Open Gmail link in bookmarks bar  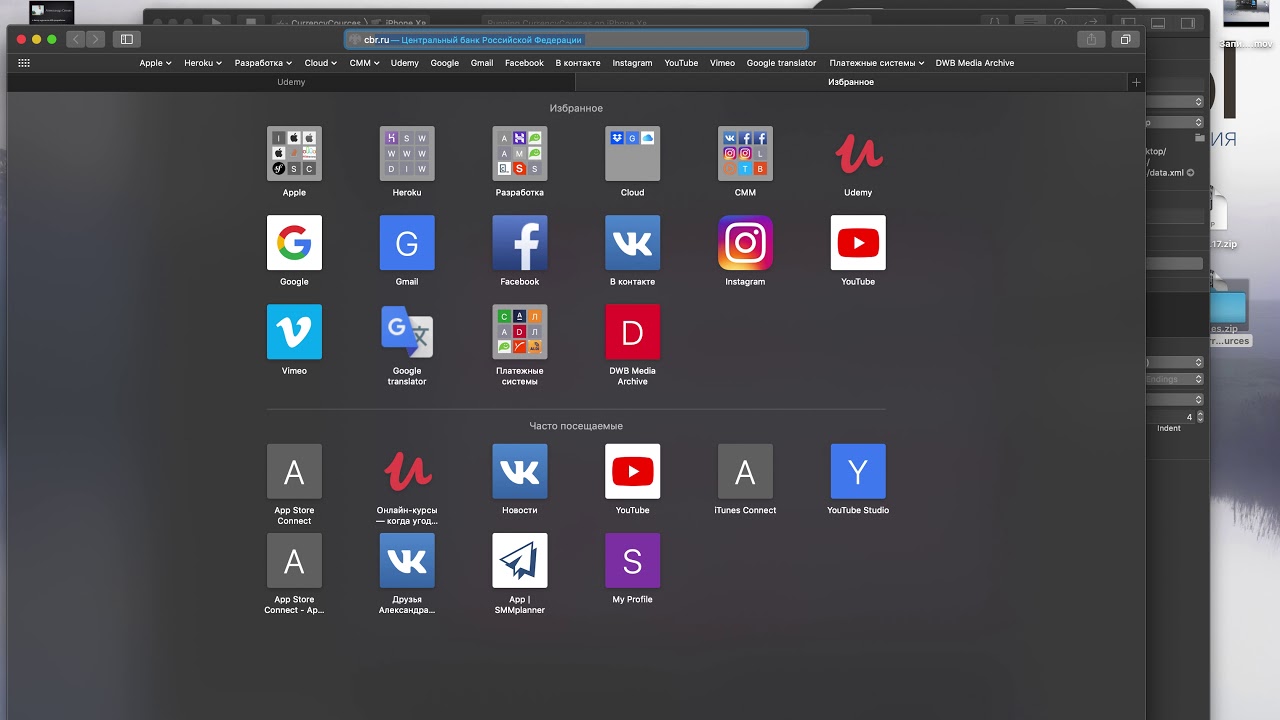point(482,63)
